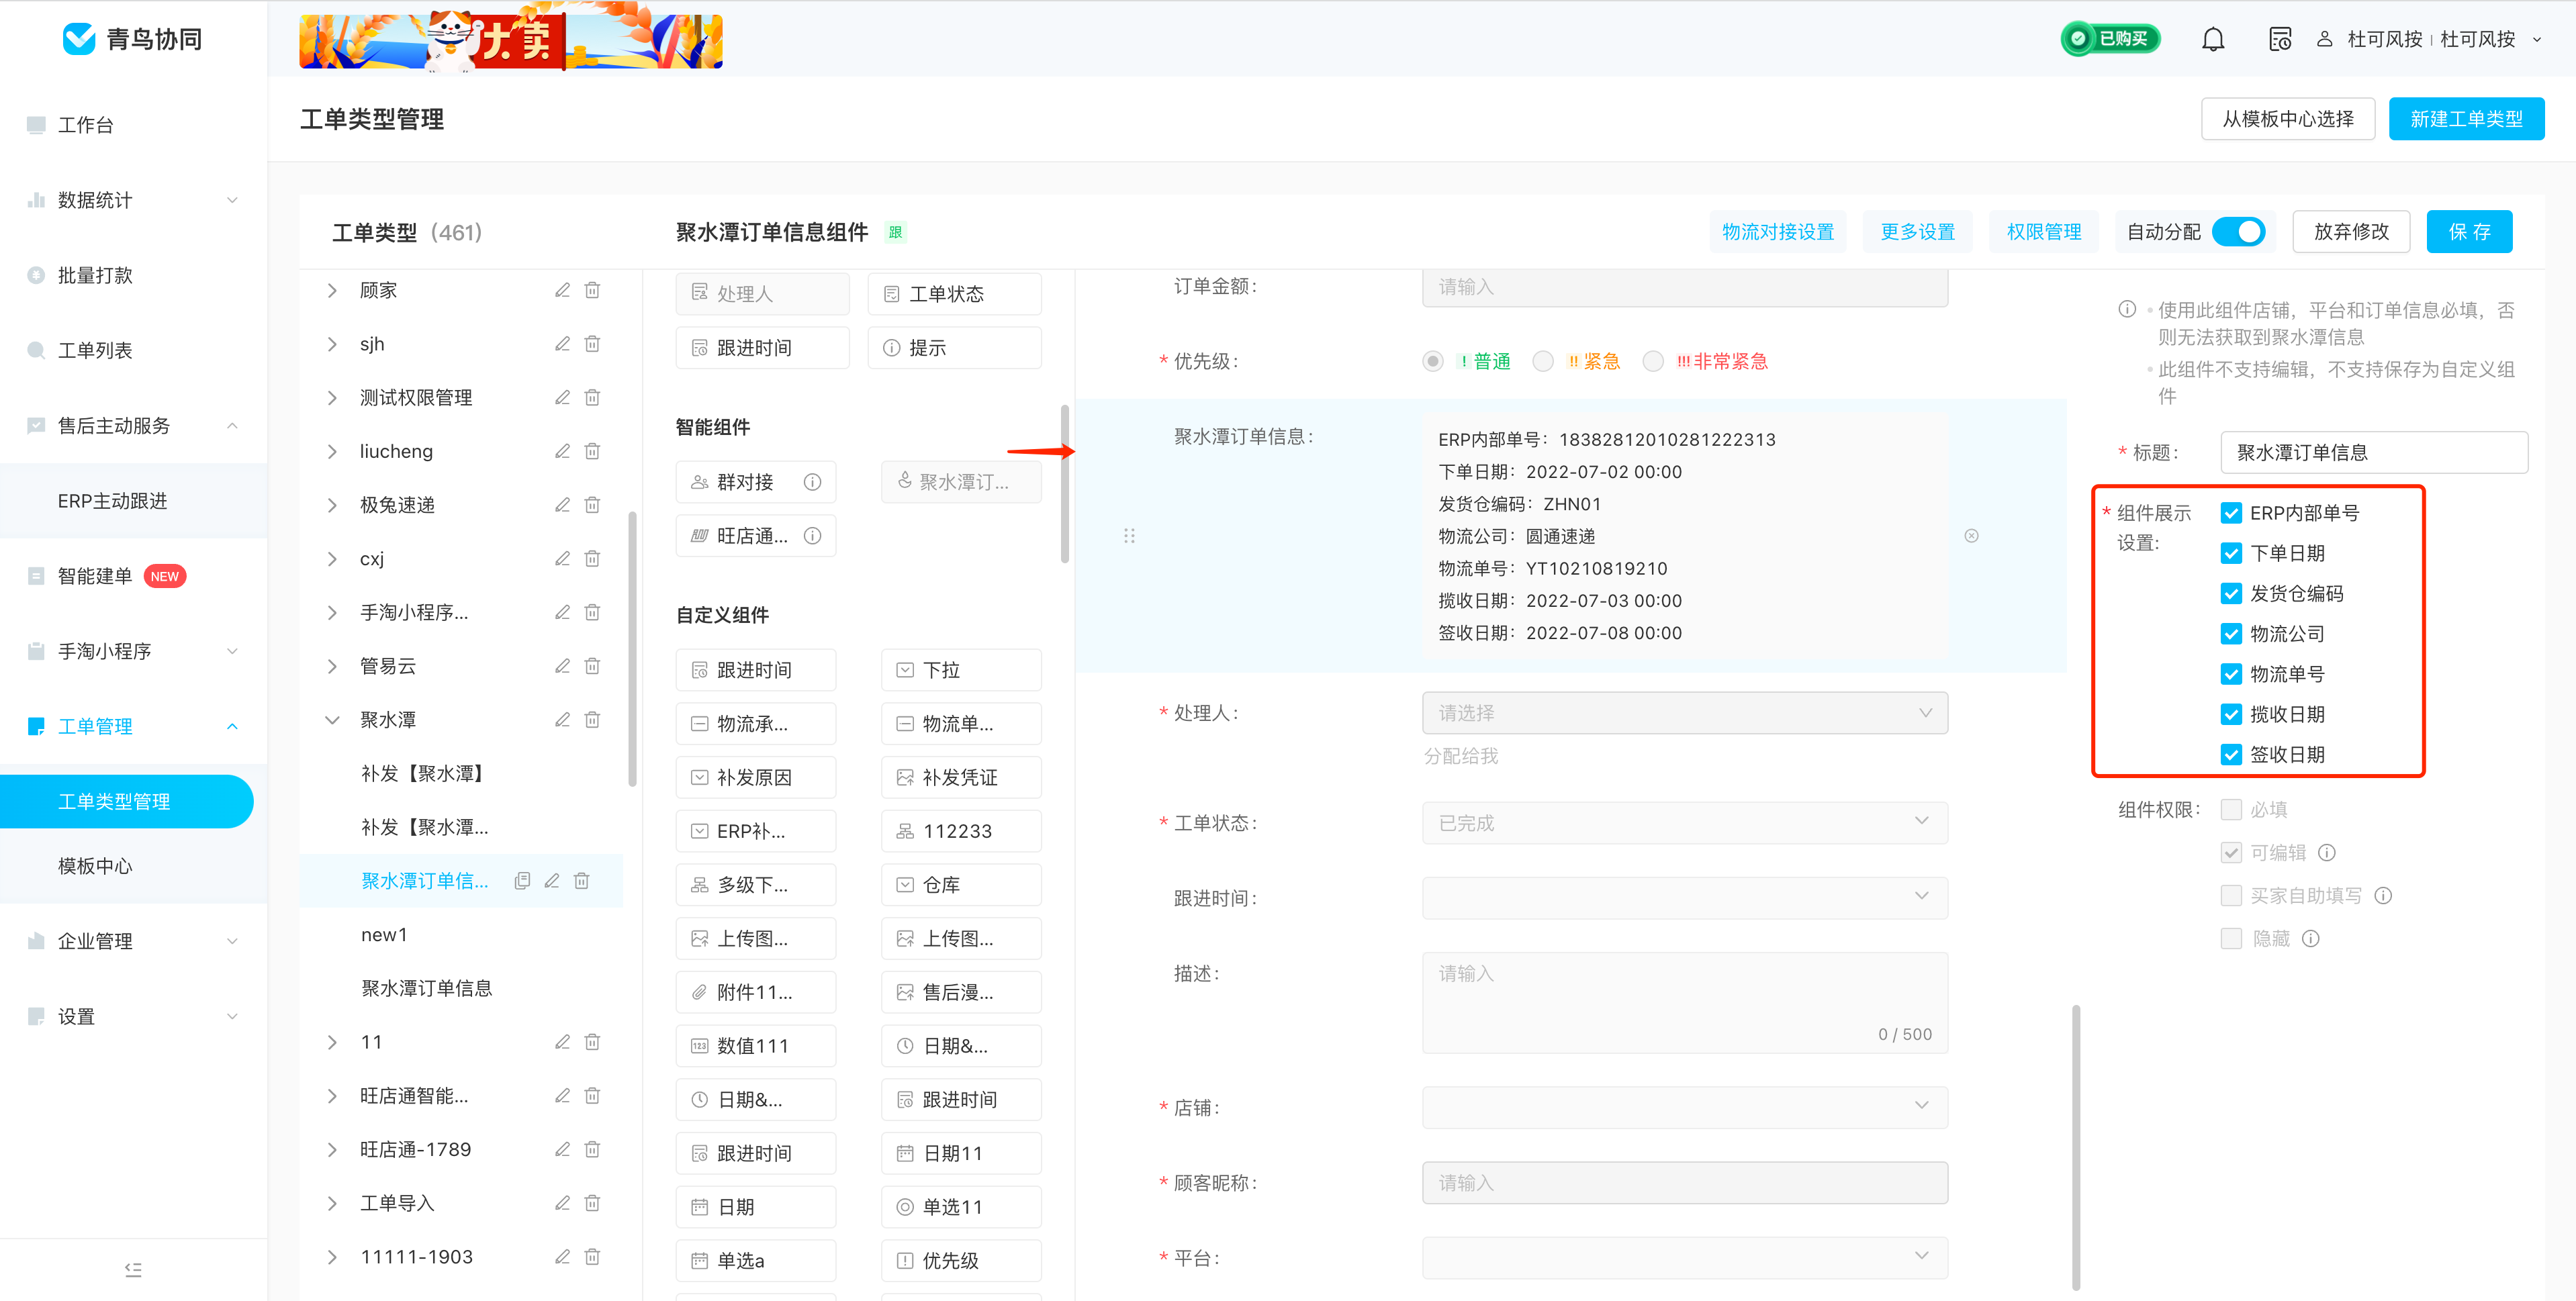Select the 补发凭证 custom component
Viewport: 2576px width, 1301px height.
(x=961, y=777)
